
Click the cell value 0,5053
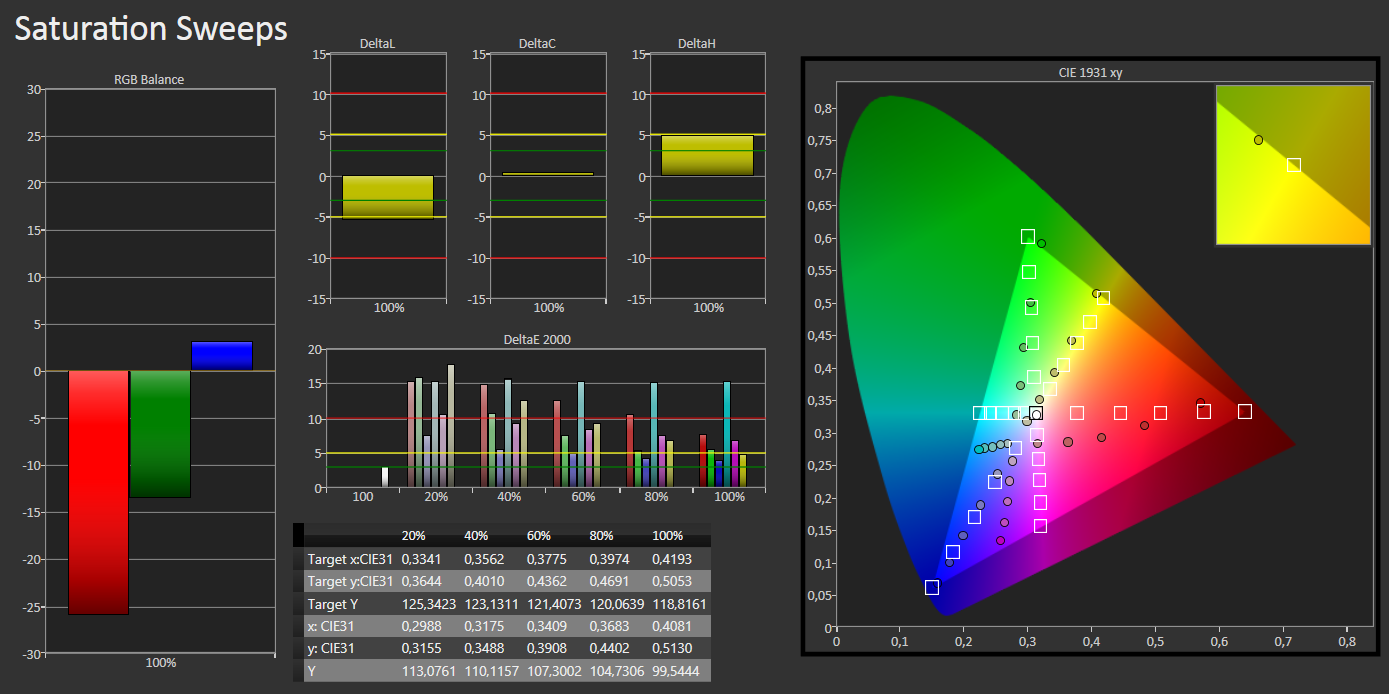pyautogui.click(x=673, y=581)
